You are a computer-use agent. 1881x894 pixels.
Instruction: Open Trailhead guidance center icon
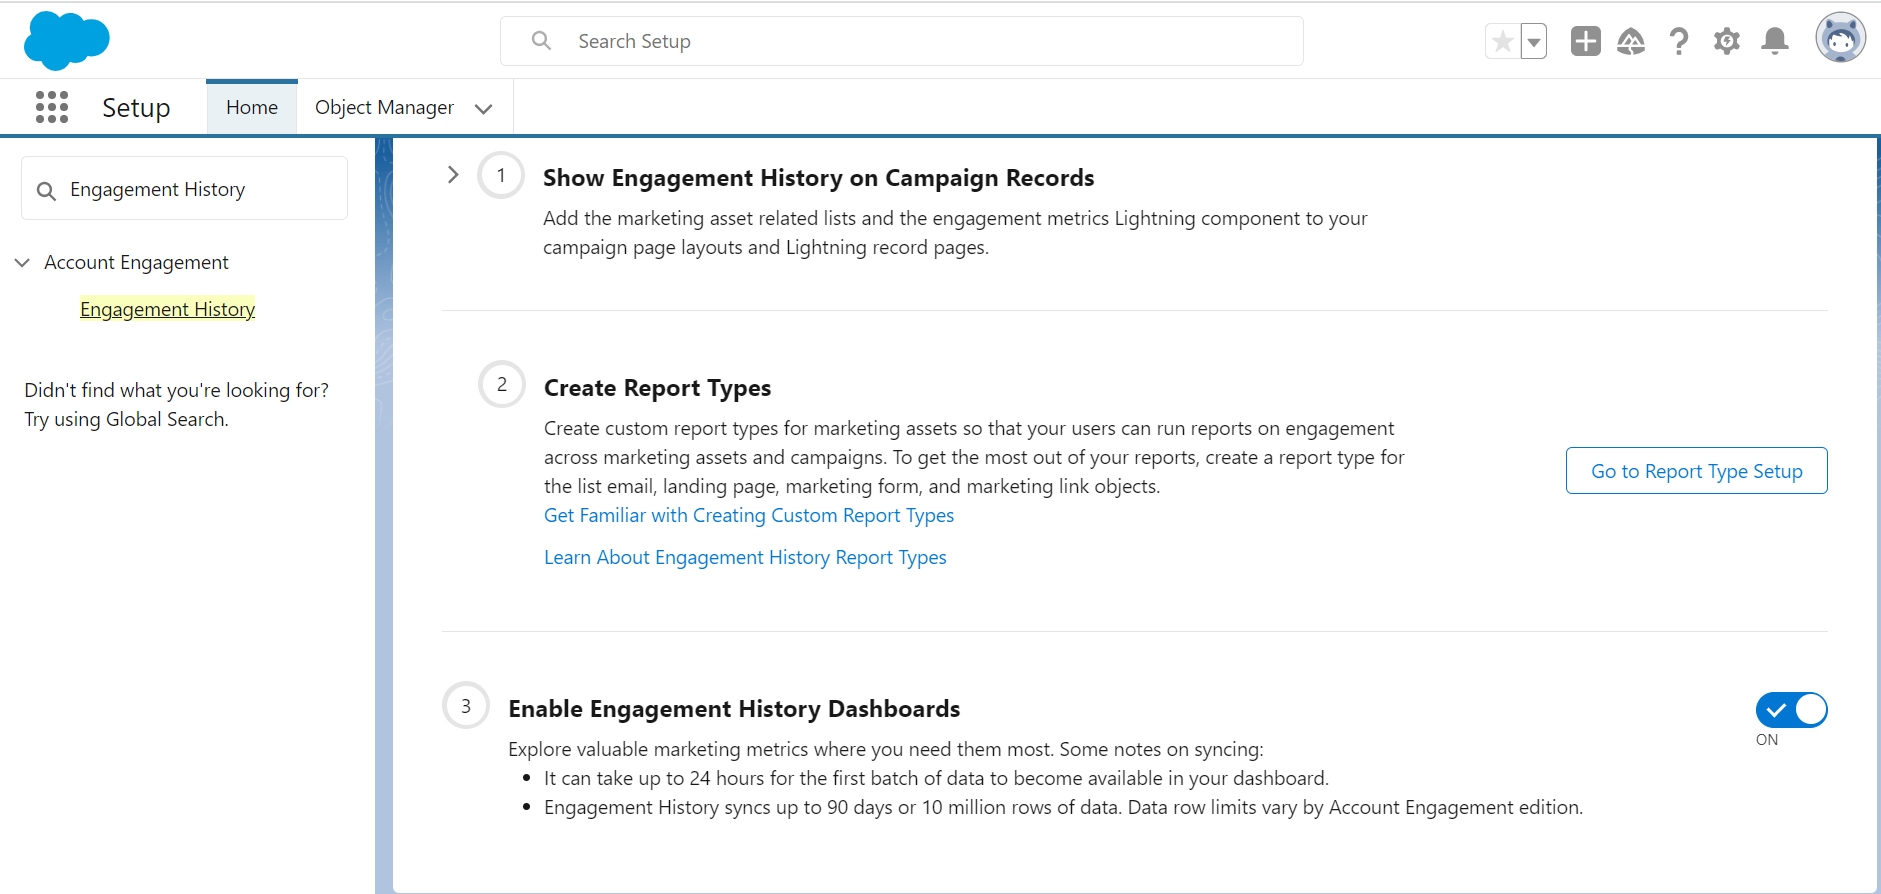1631,41
